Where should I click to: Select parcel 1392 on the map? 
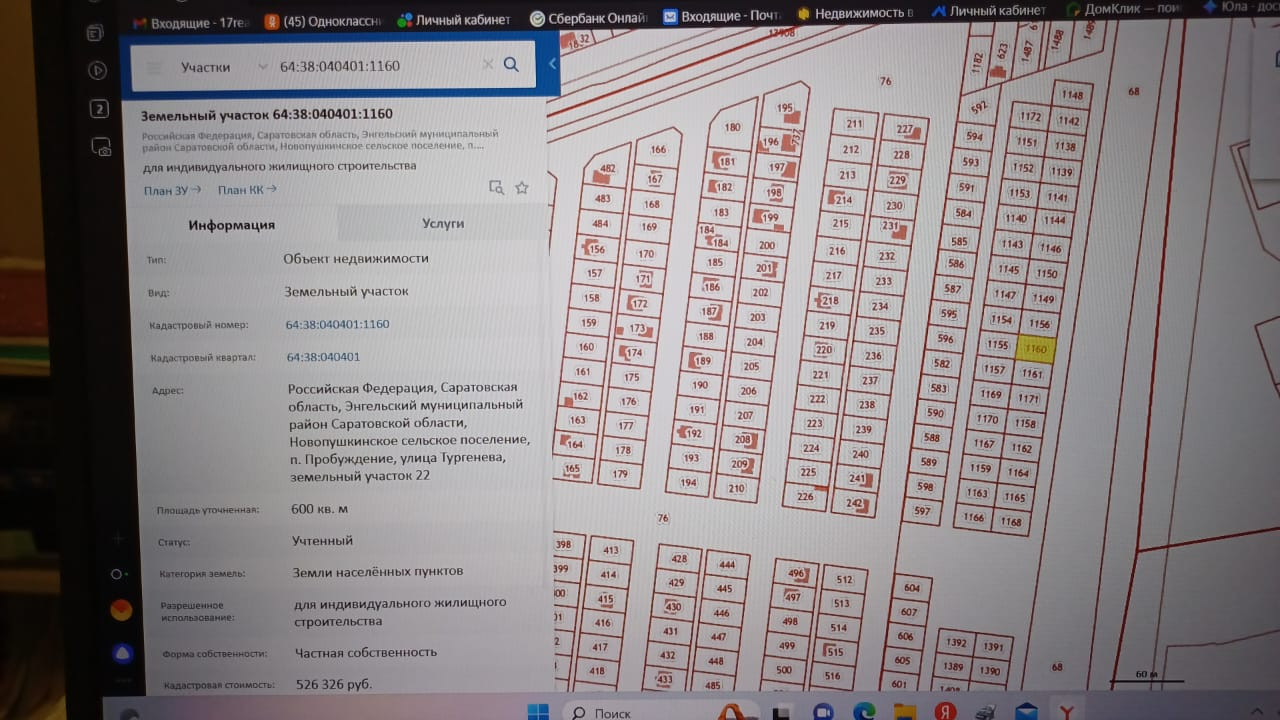[956, 643]
